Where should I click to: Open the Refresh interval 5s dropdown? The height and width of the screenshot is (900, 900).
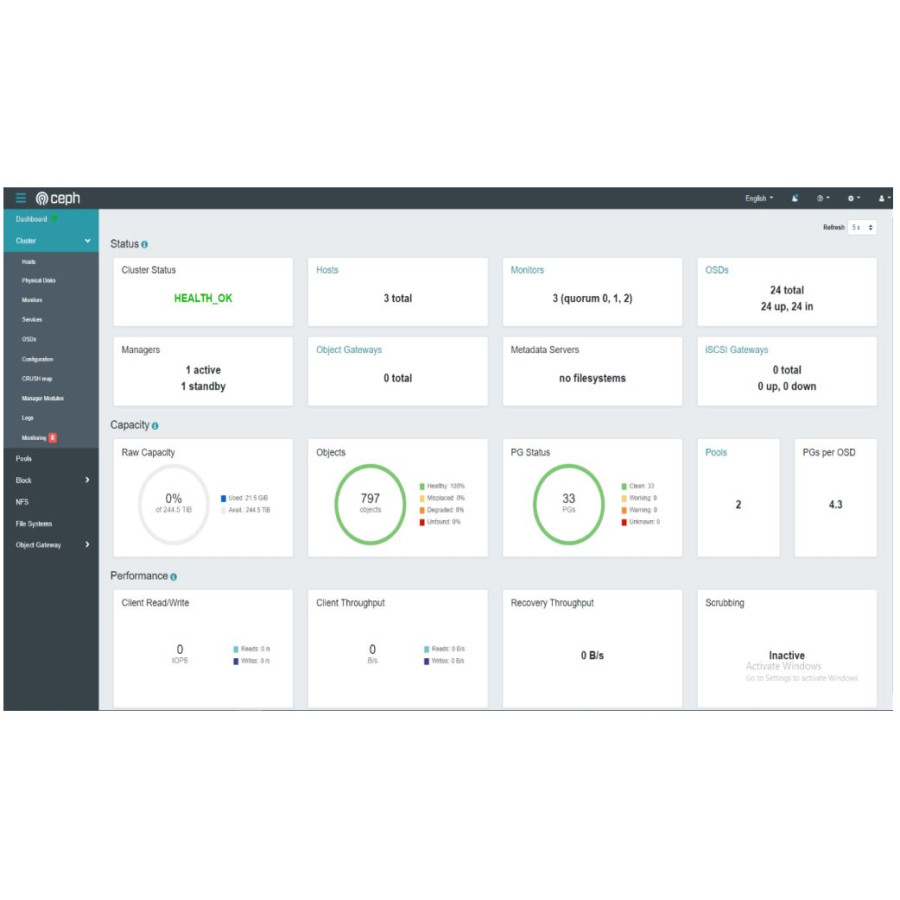point(863,226)
